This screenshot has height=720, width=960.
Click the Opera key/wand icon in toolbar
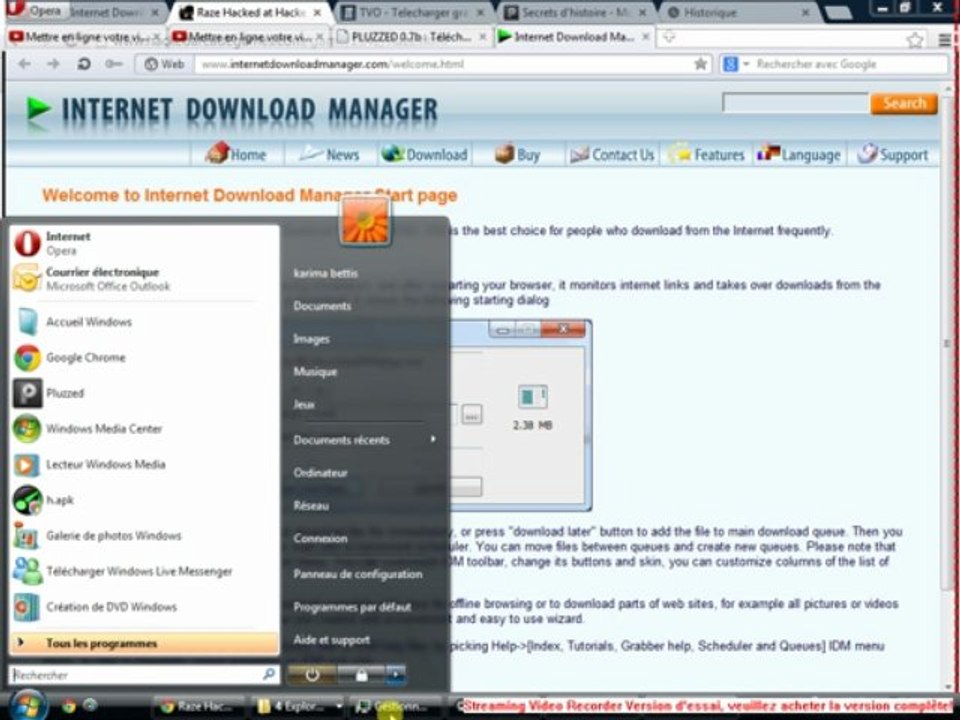click(113, 64)
